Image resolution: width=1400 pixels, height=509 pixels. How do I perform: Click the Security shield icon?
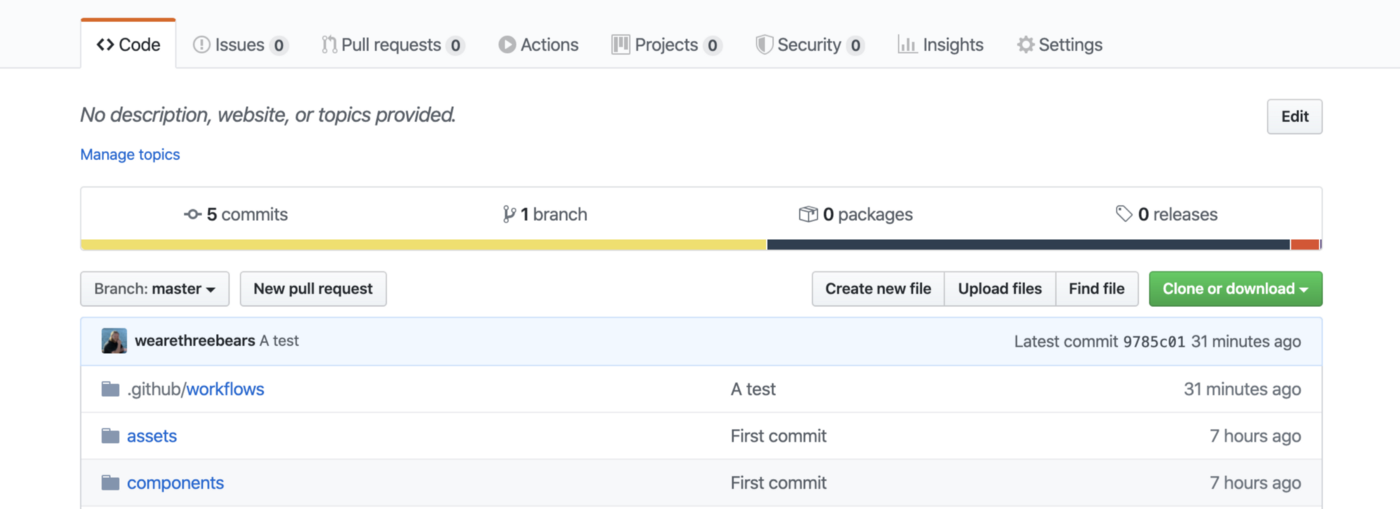click(x=764, y=45)
